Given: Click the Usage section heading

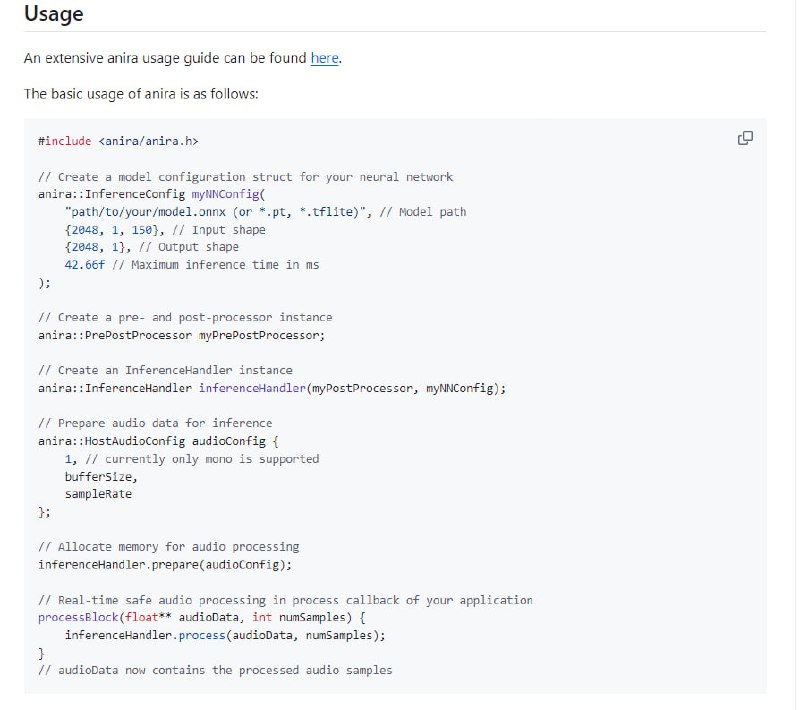Looking at the screenshot, I should point(54,15).
